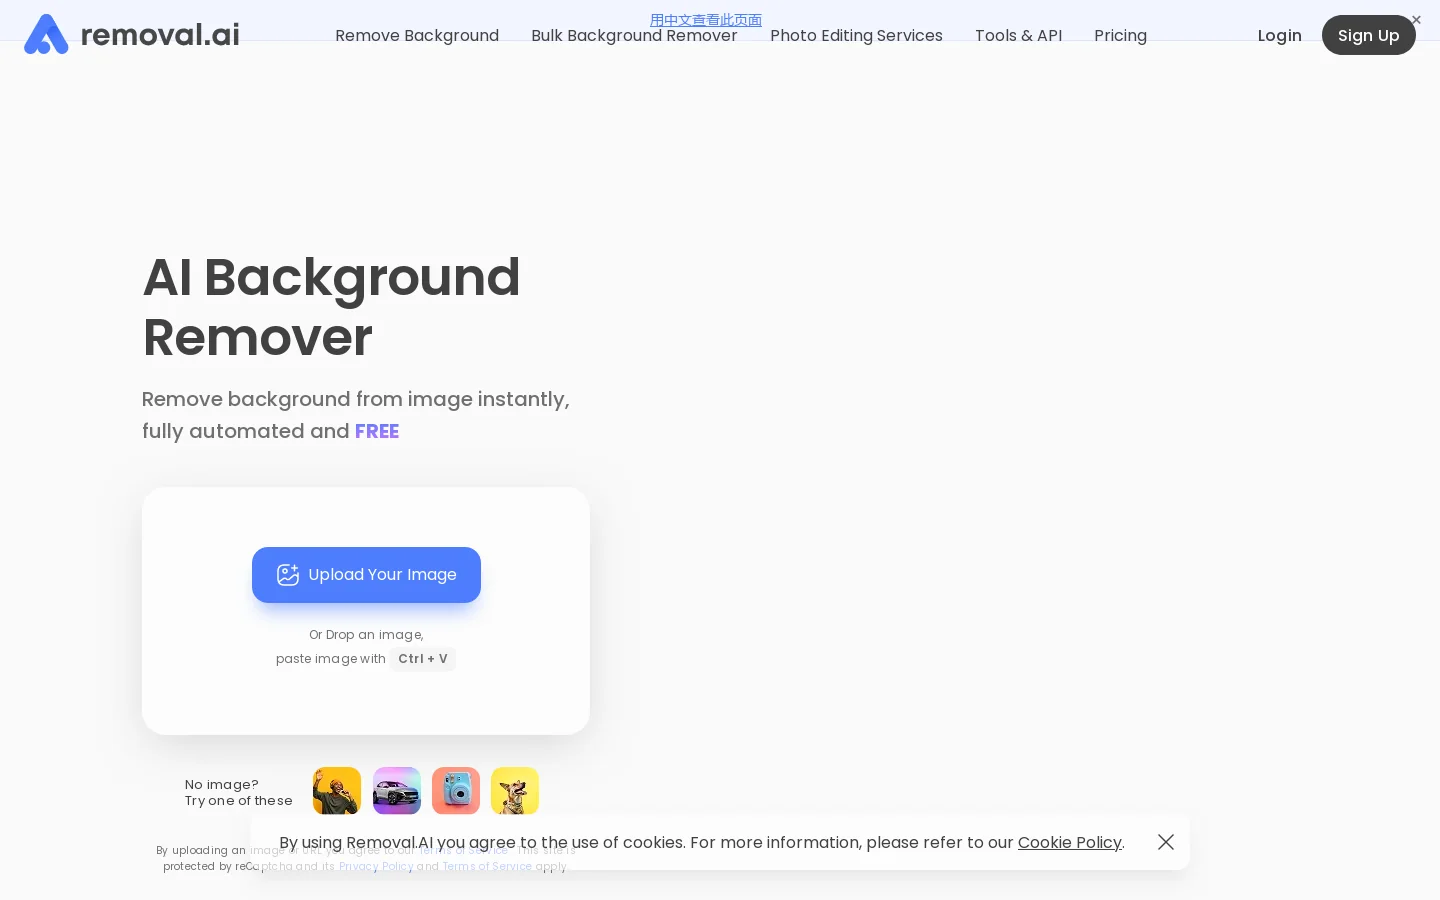This screenshot has width=1440, height=900.
Task: Click the "No image? Try one of these" text
Action: pos(239,793)
